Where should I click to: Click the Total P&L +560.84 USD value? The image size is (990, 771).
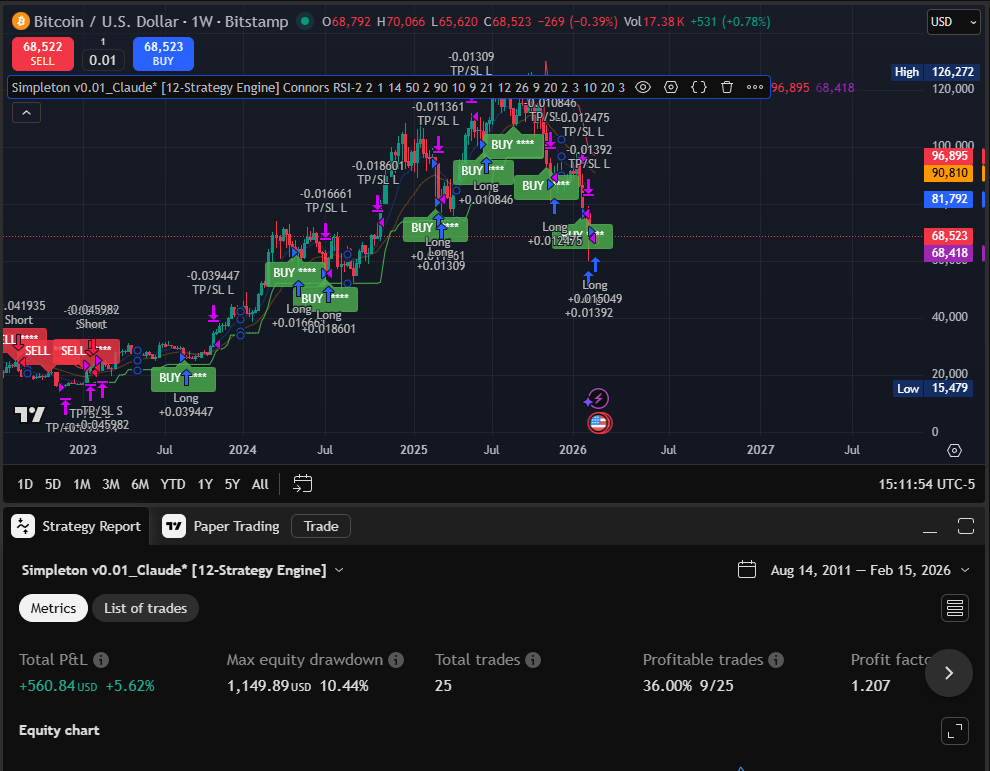pos(58,686)
